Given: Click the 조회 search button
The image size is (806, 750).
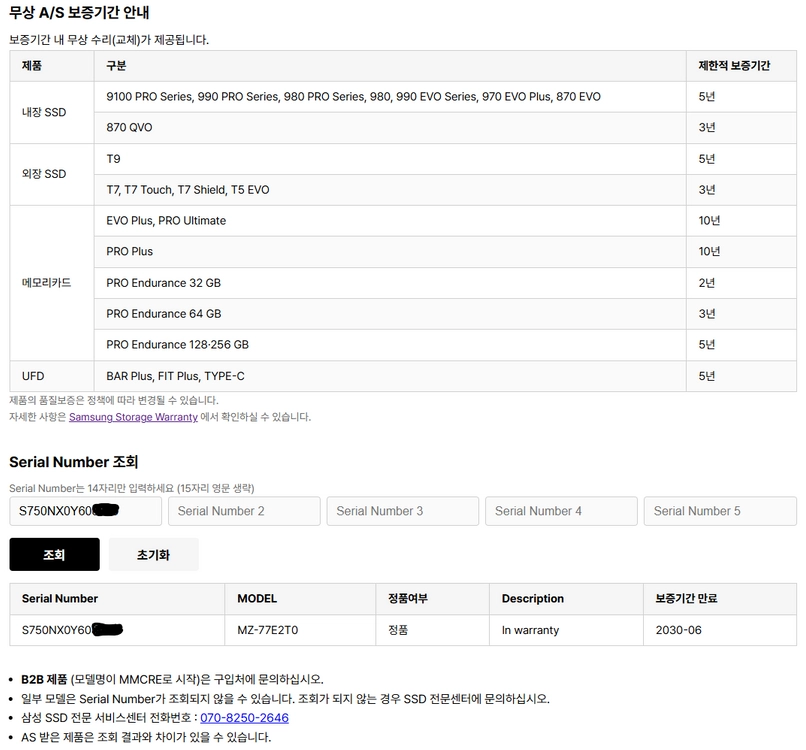Looking at the screenshot, I should click(54, 554).
